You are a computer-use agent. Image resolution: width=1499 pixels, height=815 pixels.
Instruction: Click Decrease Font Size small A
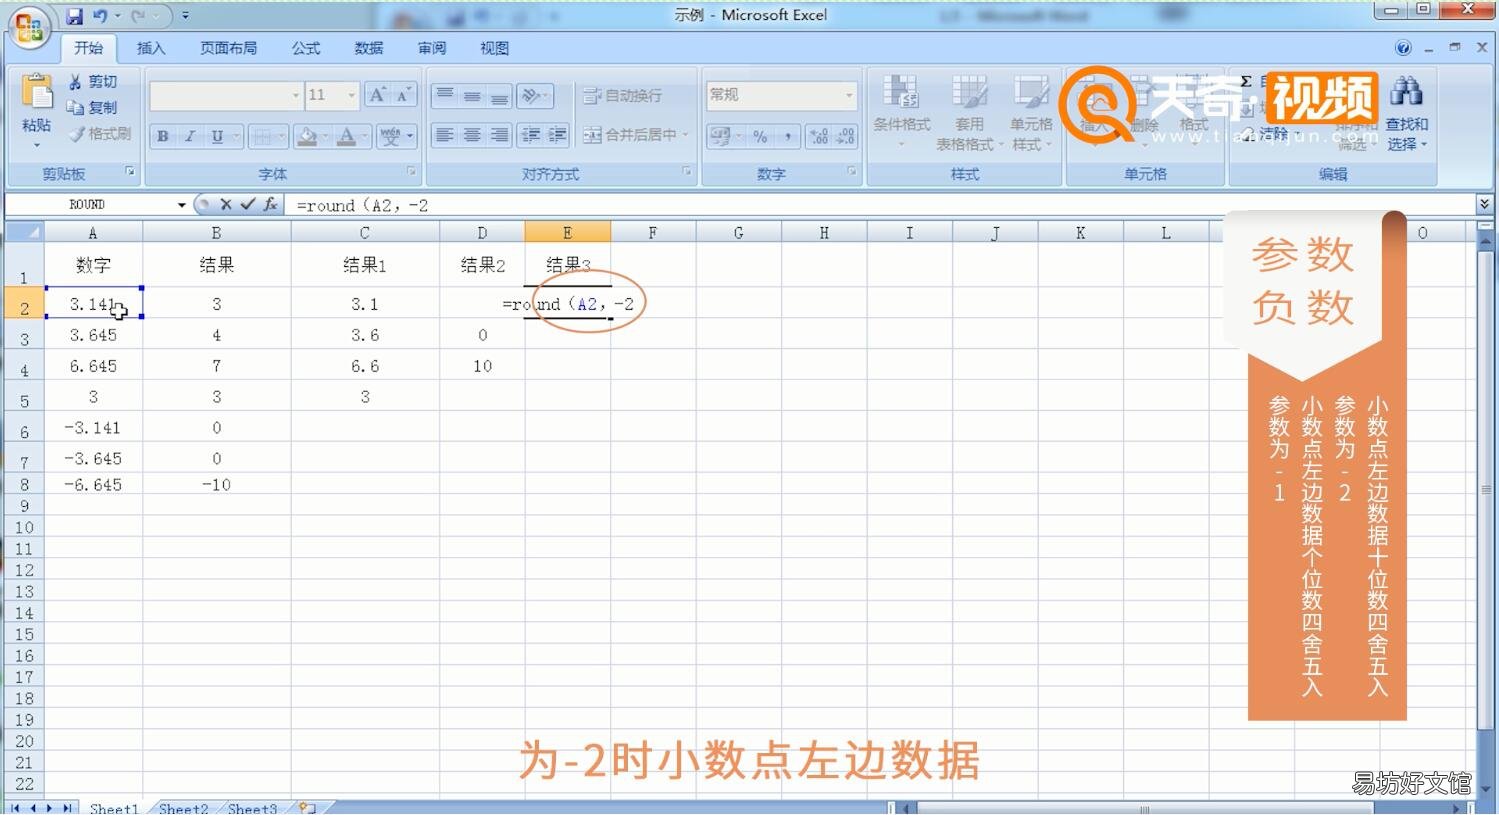click(x=404, y=95)
